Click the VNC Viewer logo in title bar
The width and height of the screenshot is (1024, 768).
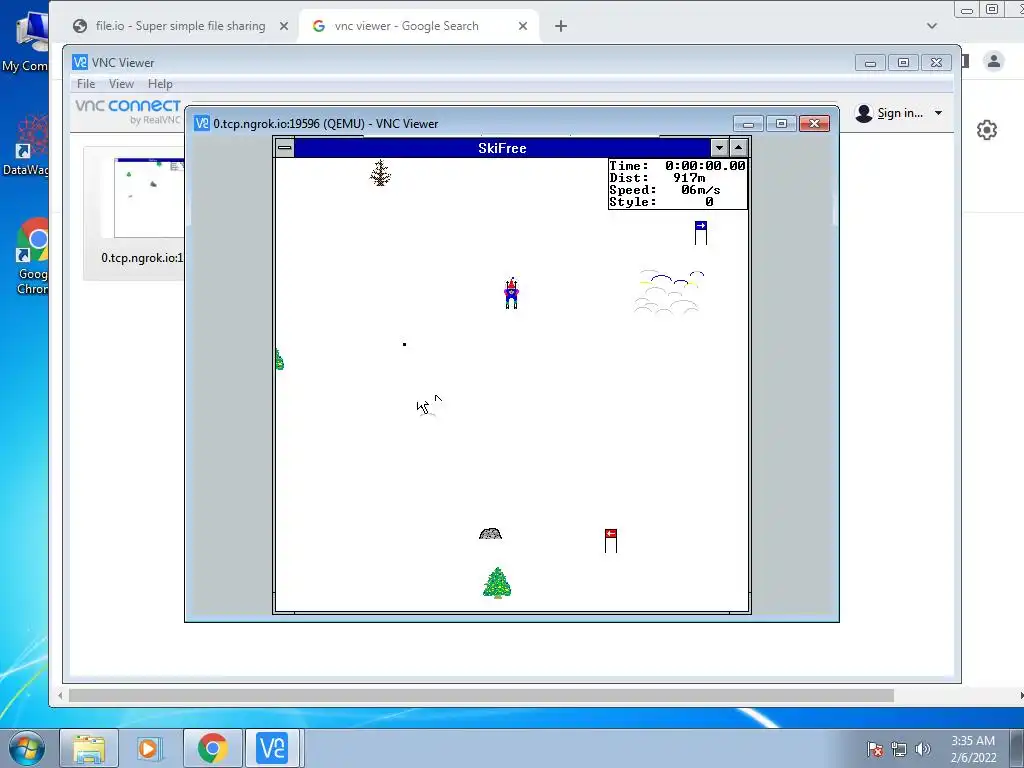[x=80, y=62]
